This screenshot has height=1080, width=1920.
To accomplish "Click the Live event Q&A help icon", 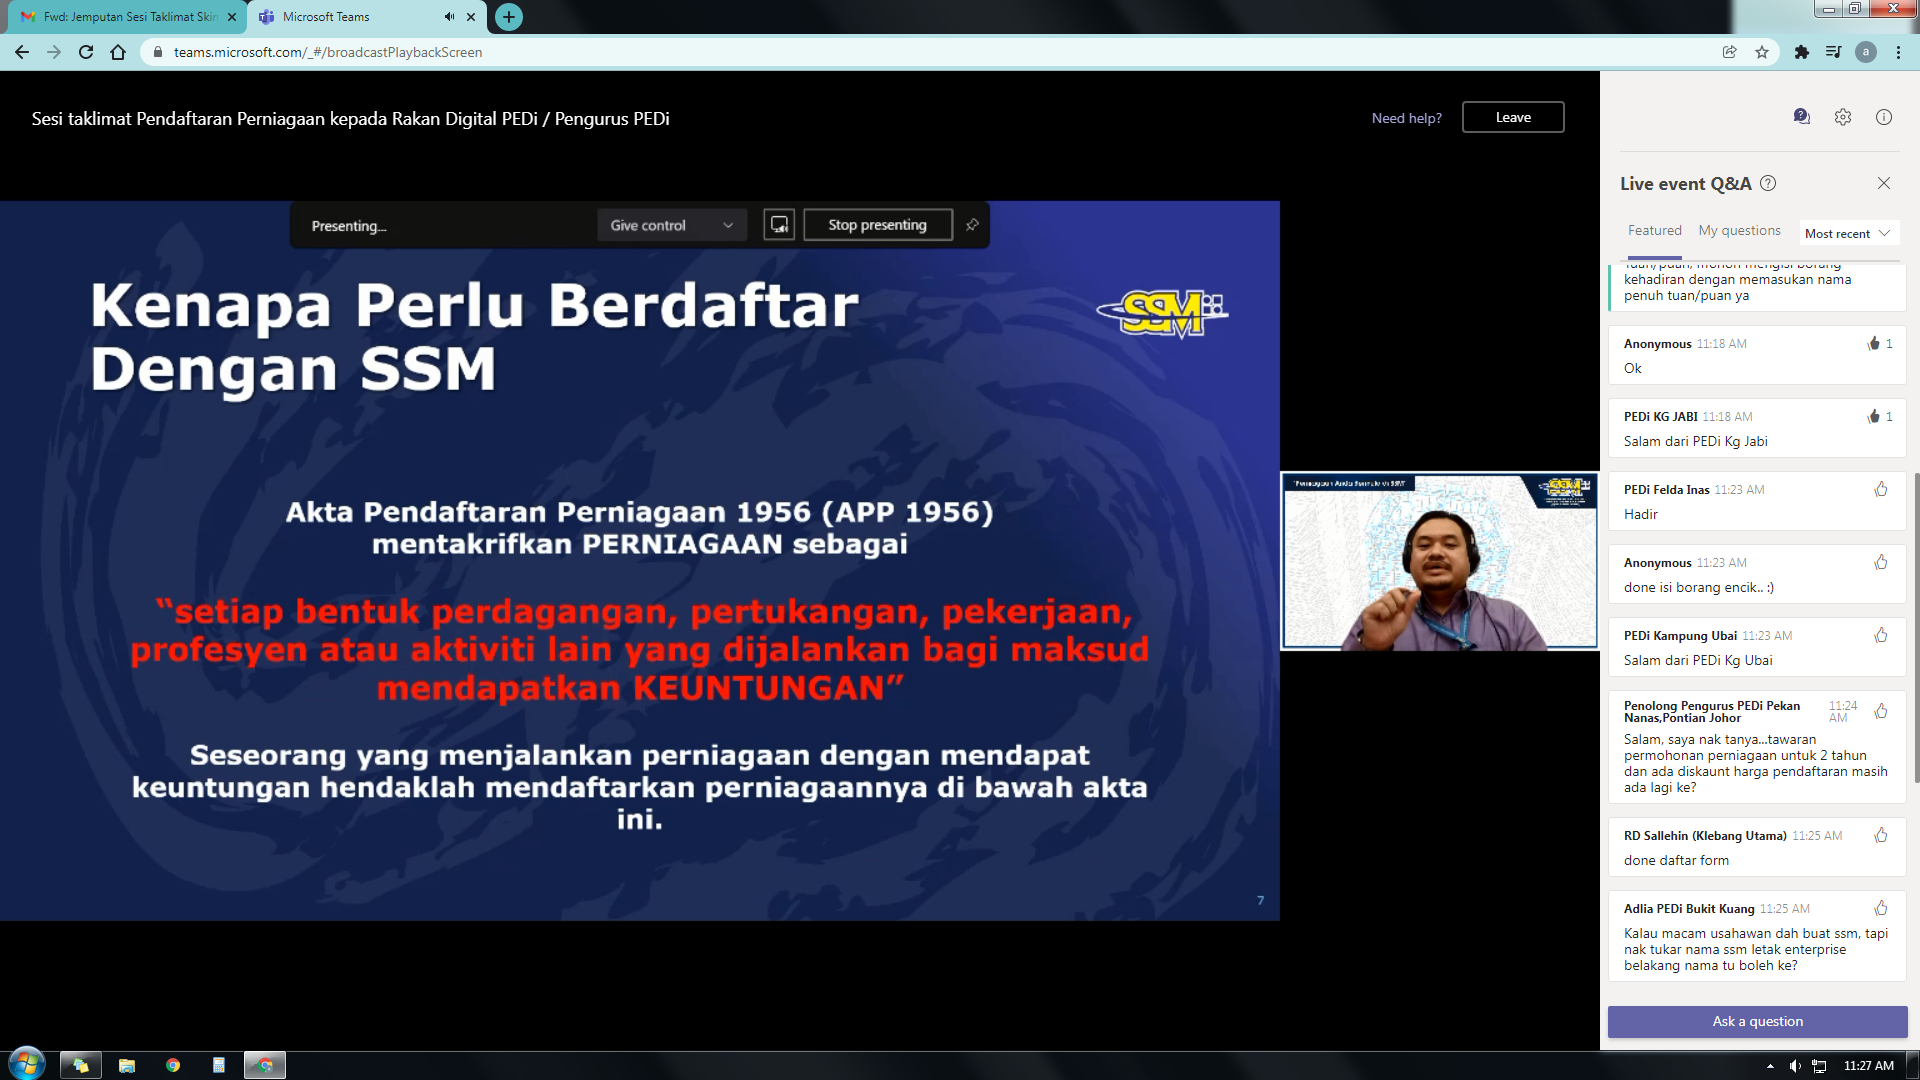I will coord(1768,183).
